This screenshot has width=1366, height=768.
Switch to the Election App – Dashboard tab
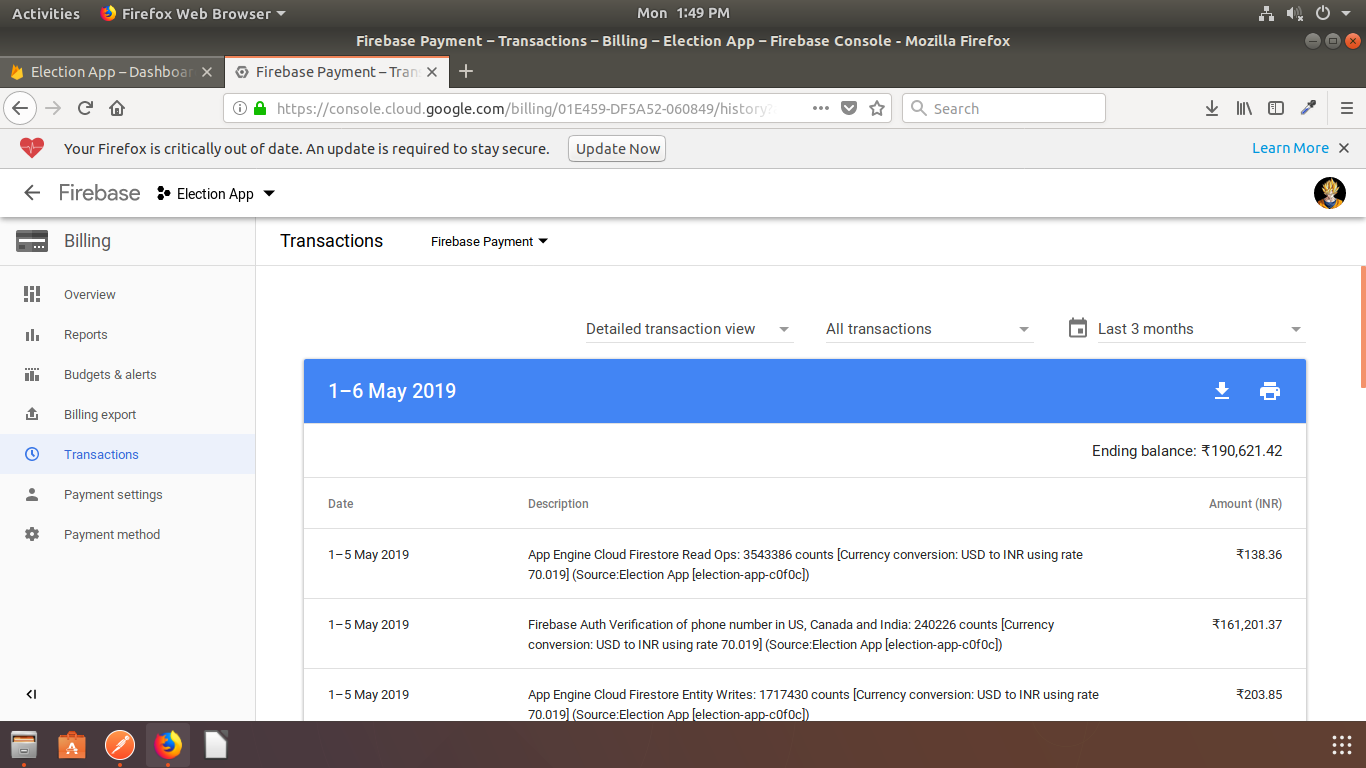click(x=111, y=72)
